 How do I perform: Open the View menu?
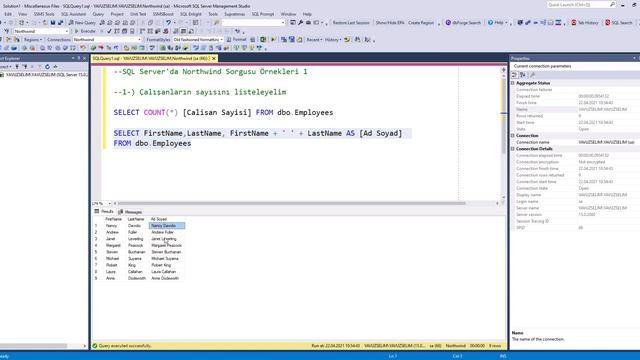[22, 14]
